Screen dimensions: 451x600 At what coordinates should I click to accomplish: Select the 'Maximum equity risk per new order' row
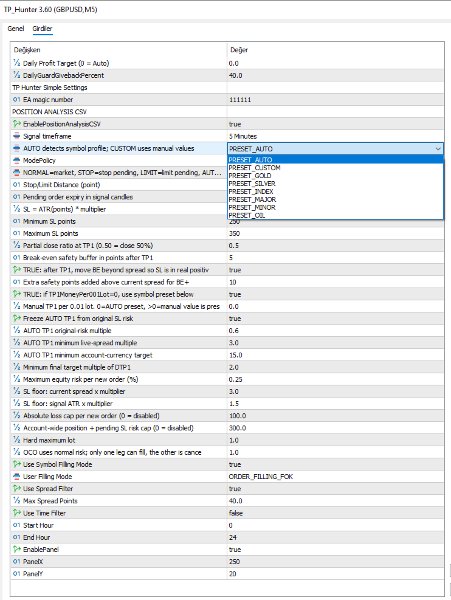point(227,379)
